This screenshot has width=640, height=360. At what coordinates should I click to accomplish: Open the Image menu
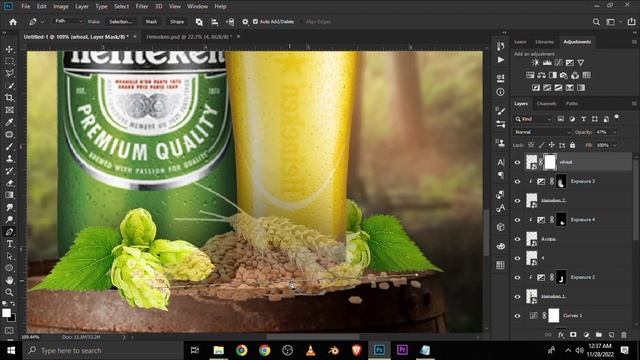(x=61, y=7)
